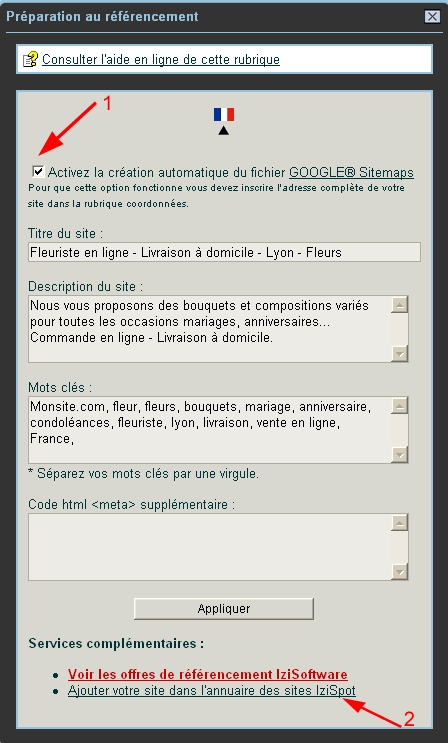The height and width of the screenshot is (743, 448).
Task: Click the help notepad icon
Action: point(30,59)
